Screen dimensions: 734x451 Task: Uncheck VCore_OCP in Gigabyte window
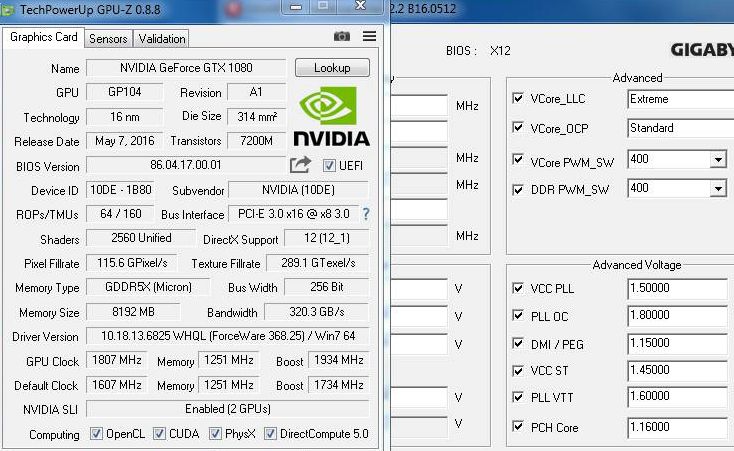pyautogui.click(x=518, y=127)
